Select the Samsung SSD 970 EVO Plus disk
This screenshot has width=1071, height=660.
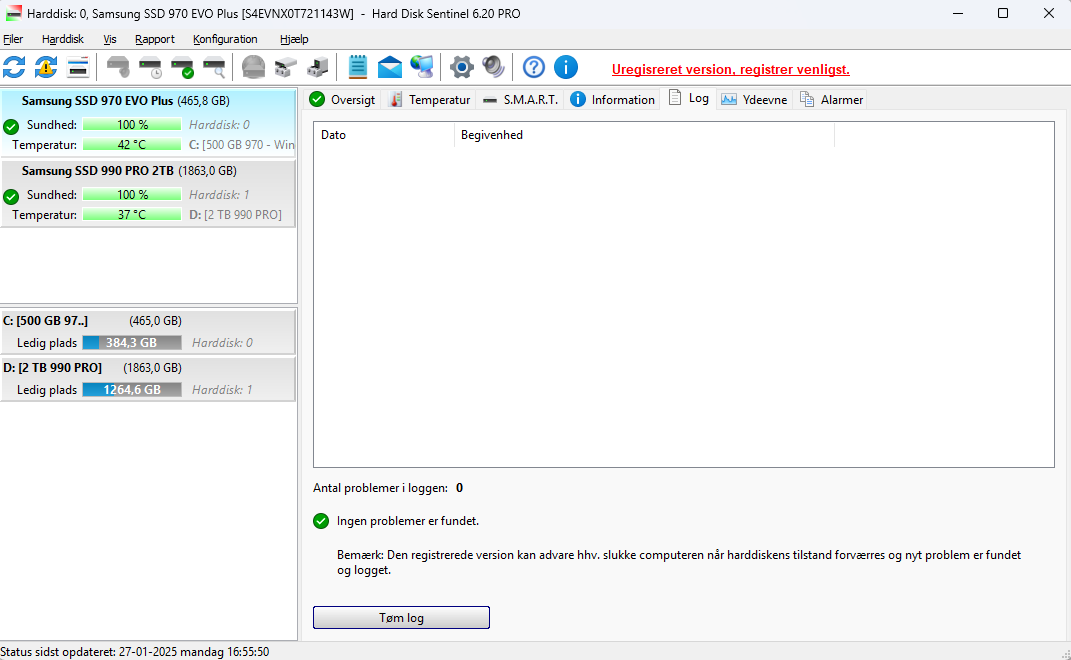pos(148,122)
